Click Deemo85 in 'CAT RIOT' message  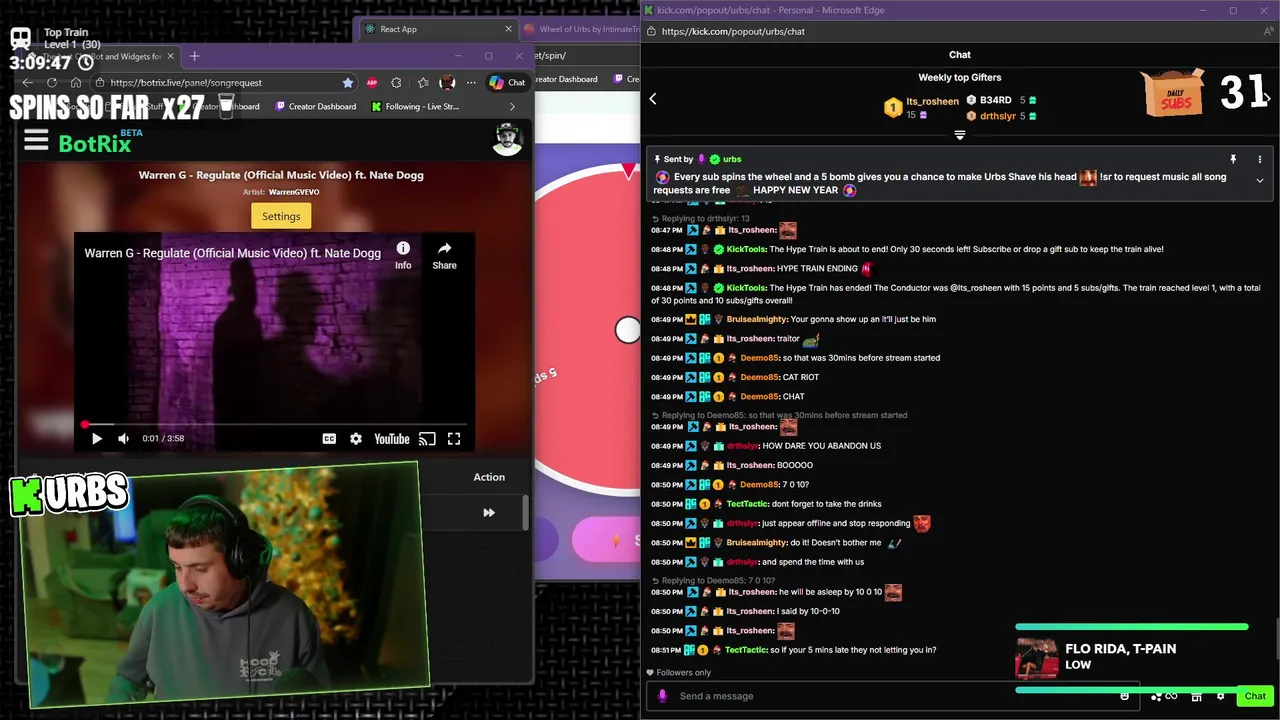759,377
